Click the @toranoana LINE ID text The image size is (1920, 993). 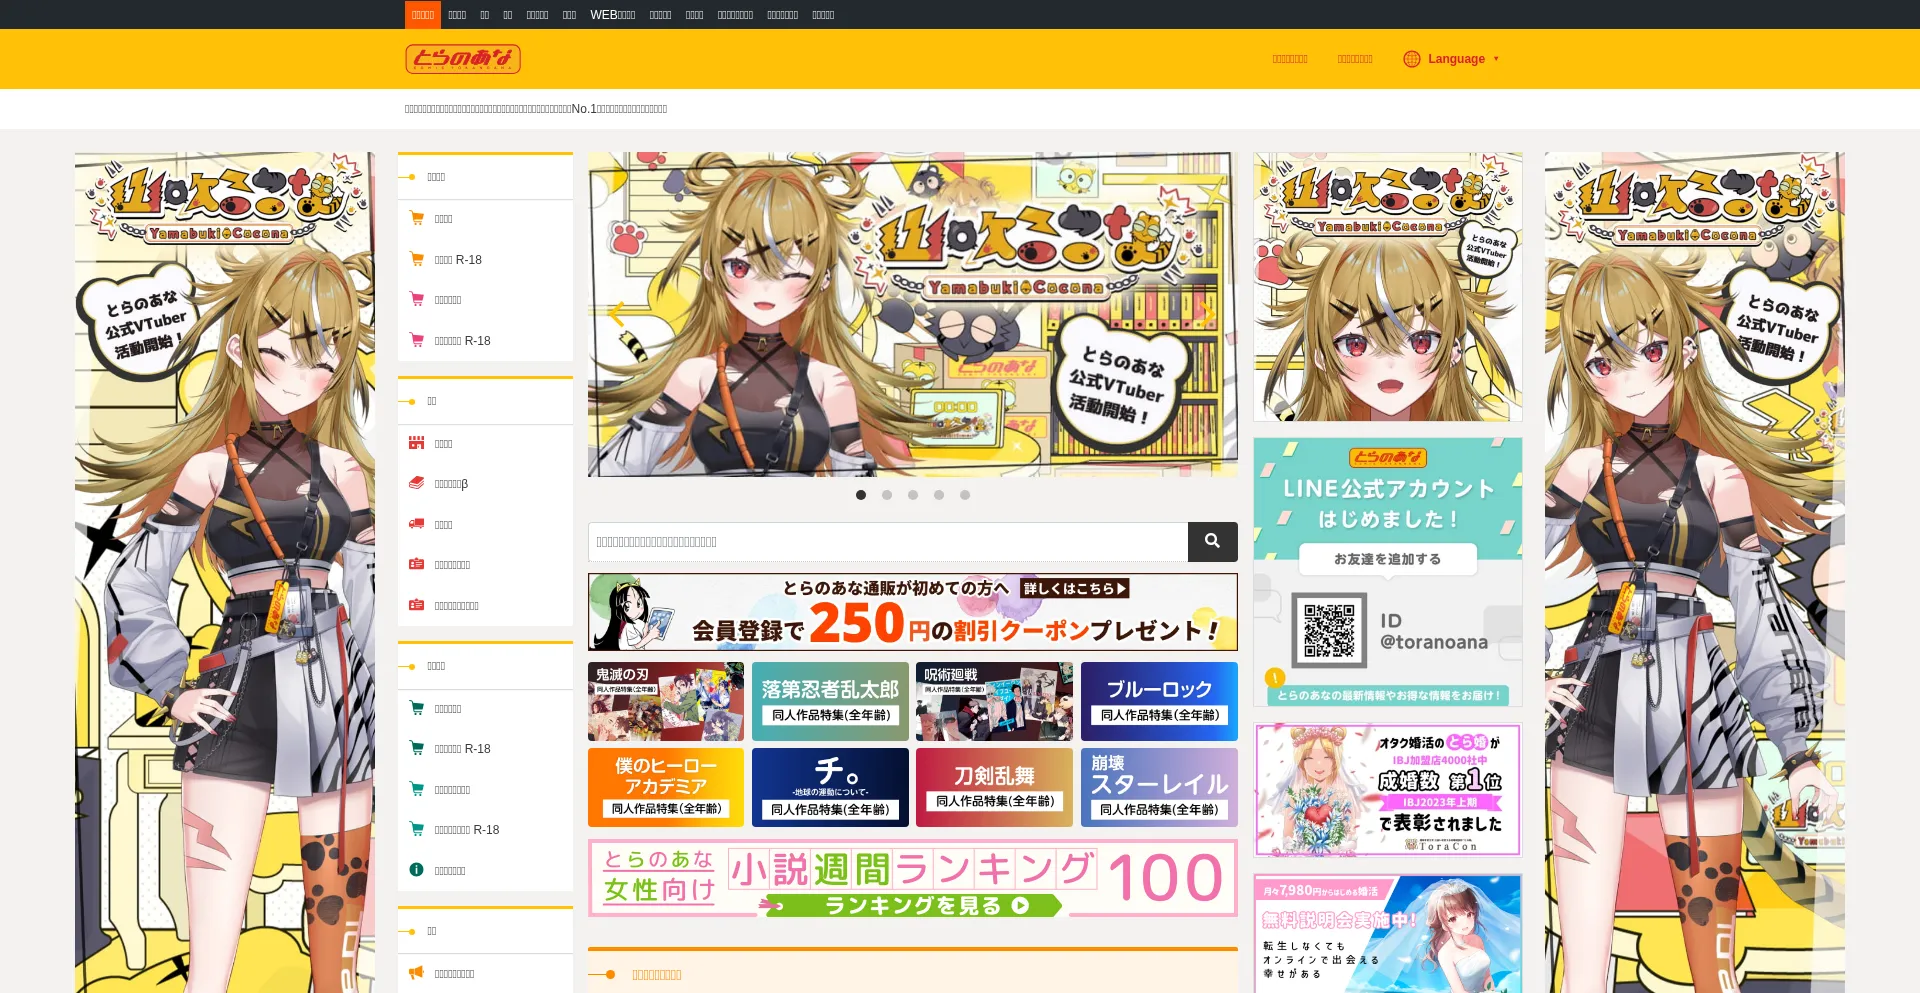[x=1434, y=642]
